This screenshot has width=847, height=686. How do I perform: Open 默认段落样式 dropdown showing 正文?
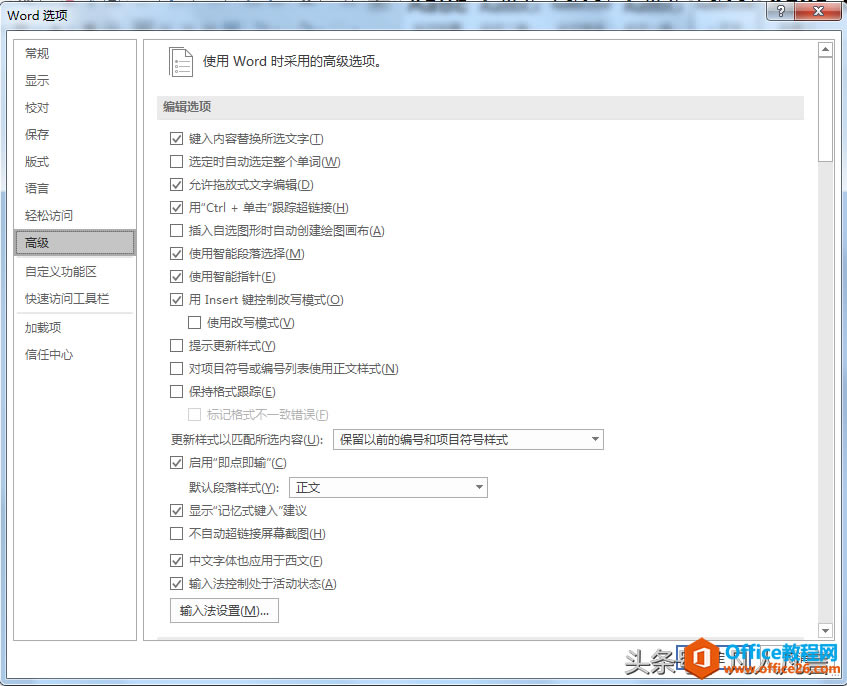pos(388,488)
